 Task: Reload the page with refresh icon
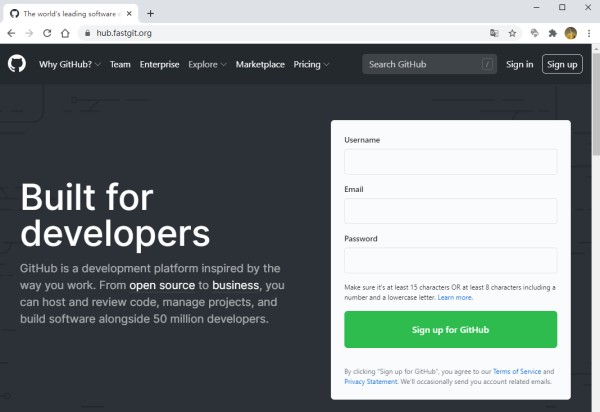pos(47,33)
